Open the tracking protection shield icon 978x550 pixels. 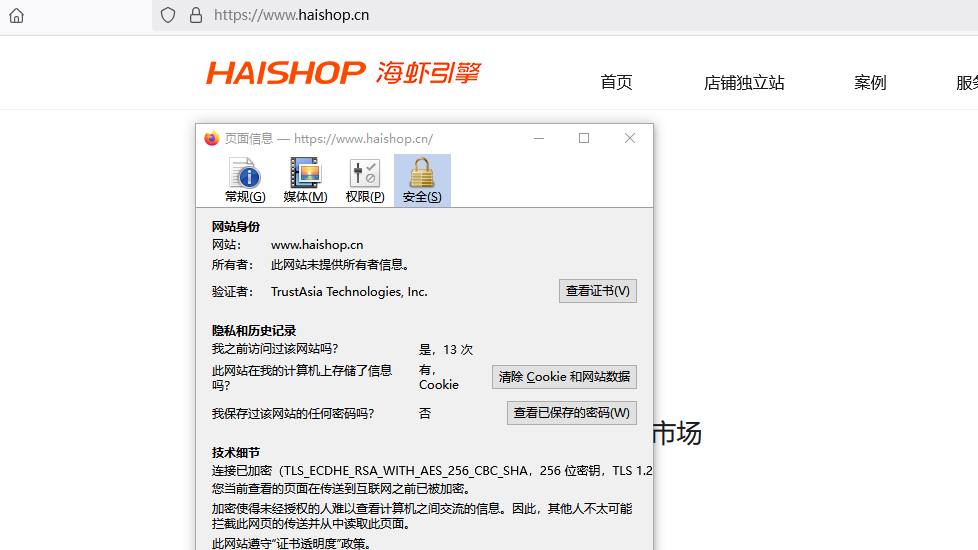[x=168, y=15]
